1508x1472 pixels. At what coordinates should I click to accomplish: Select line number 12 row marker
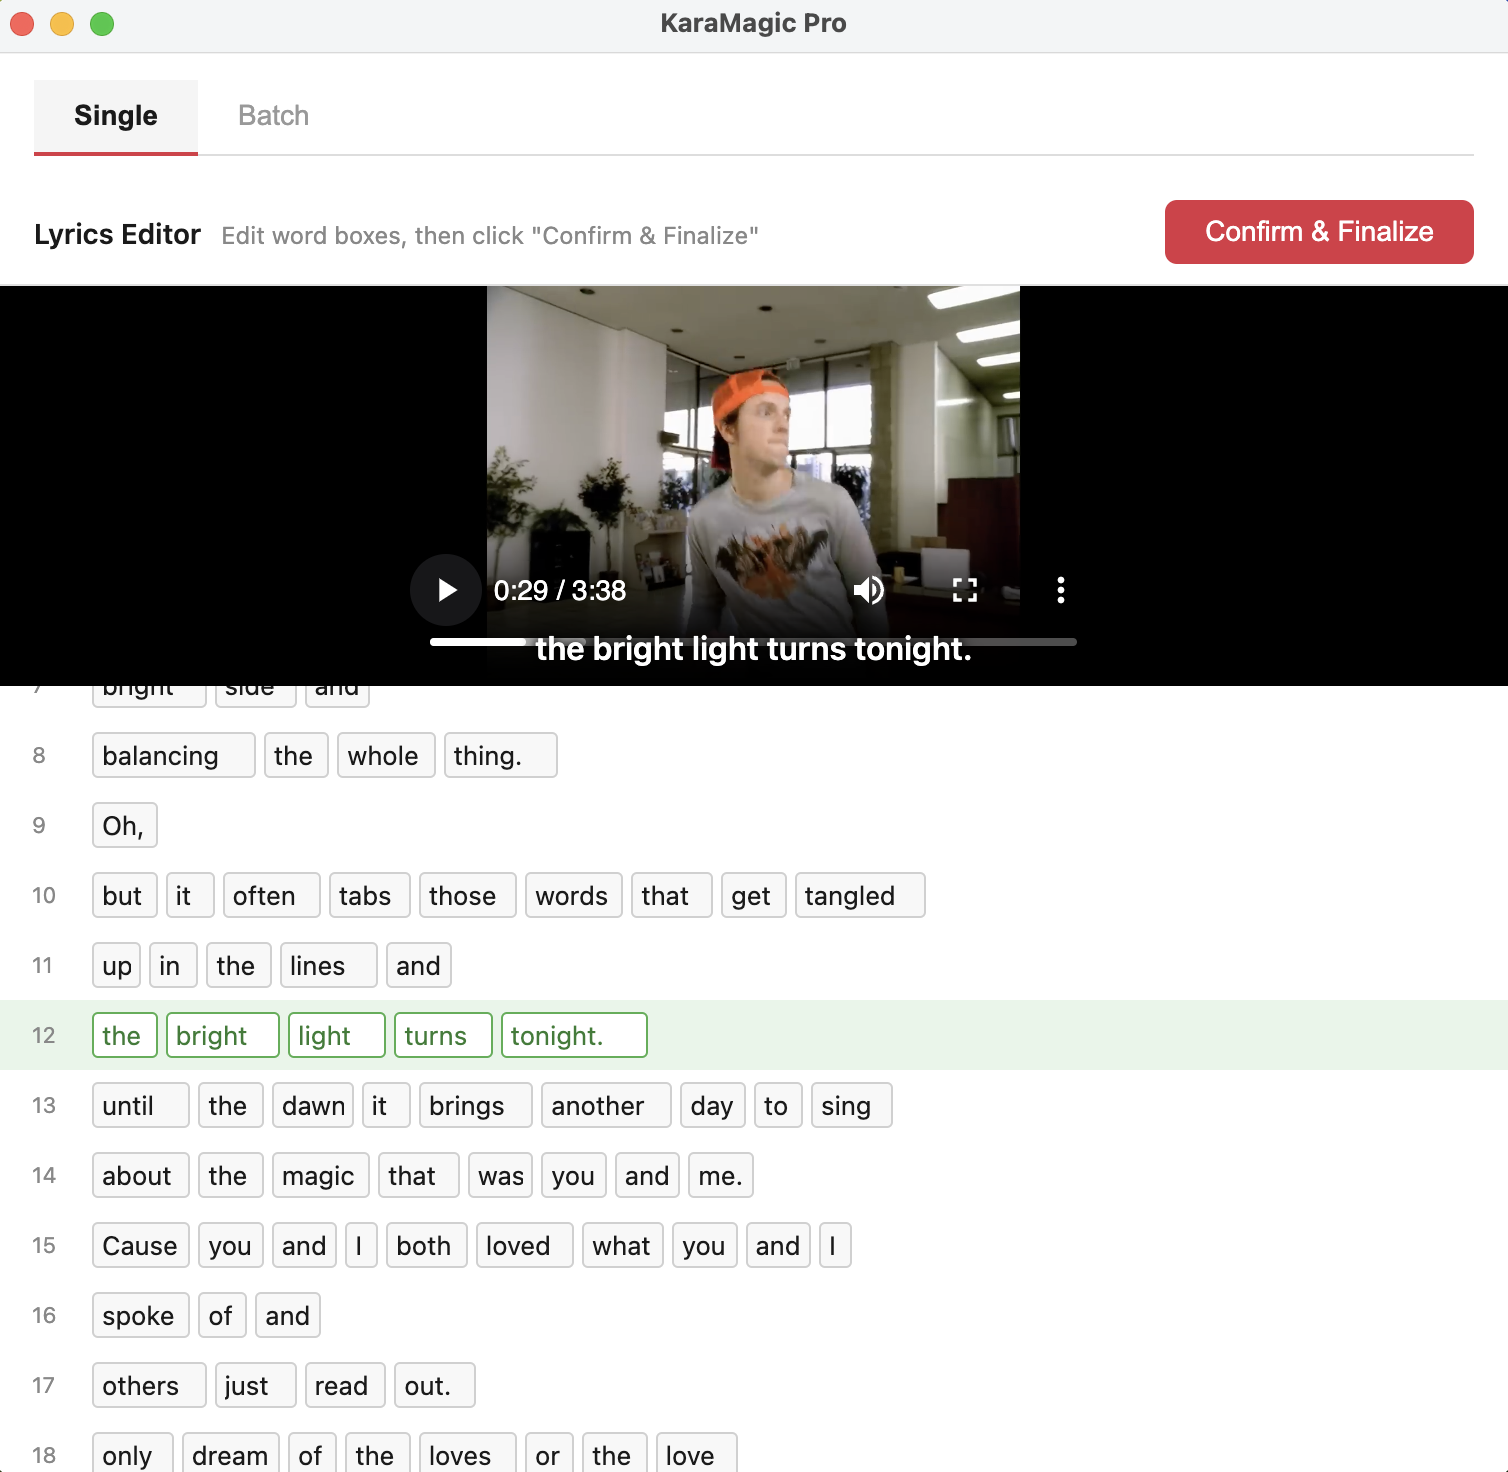[44, 1036]
